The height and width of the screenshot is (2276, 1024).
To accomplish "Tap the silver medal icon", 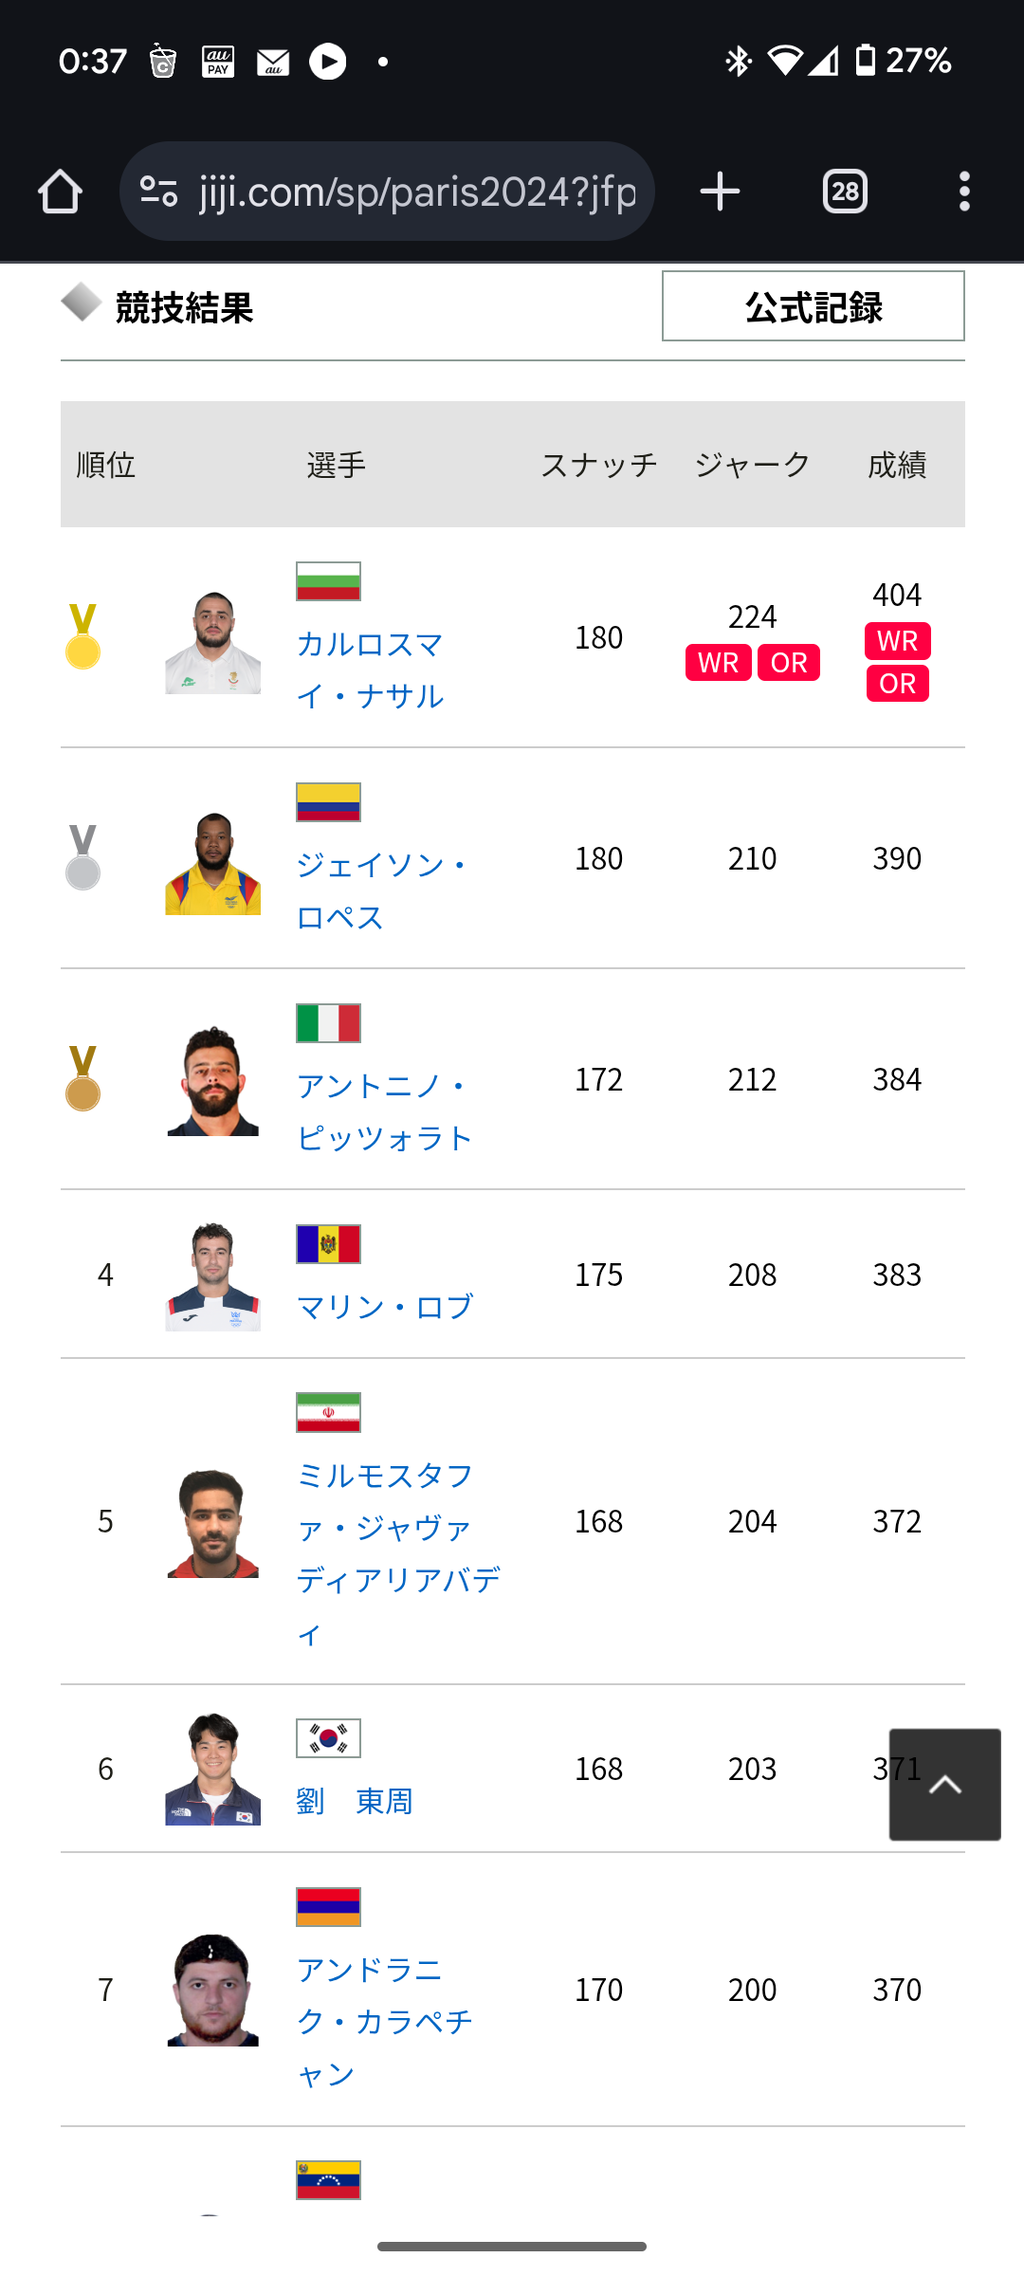I will point(83,858).
